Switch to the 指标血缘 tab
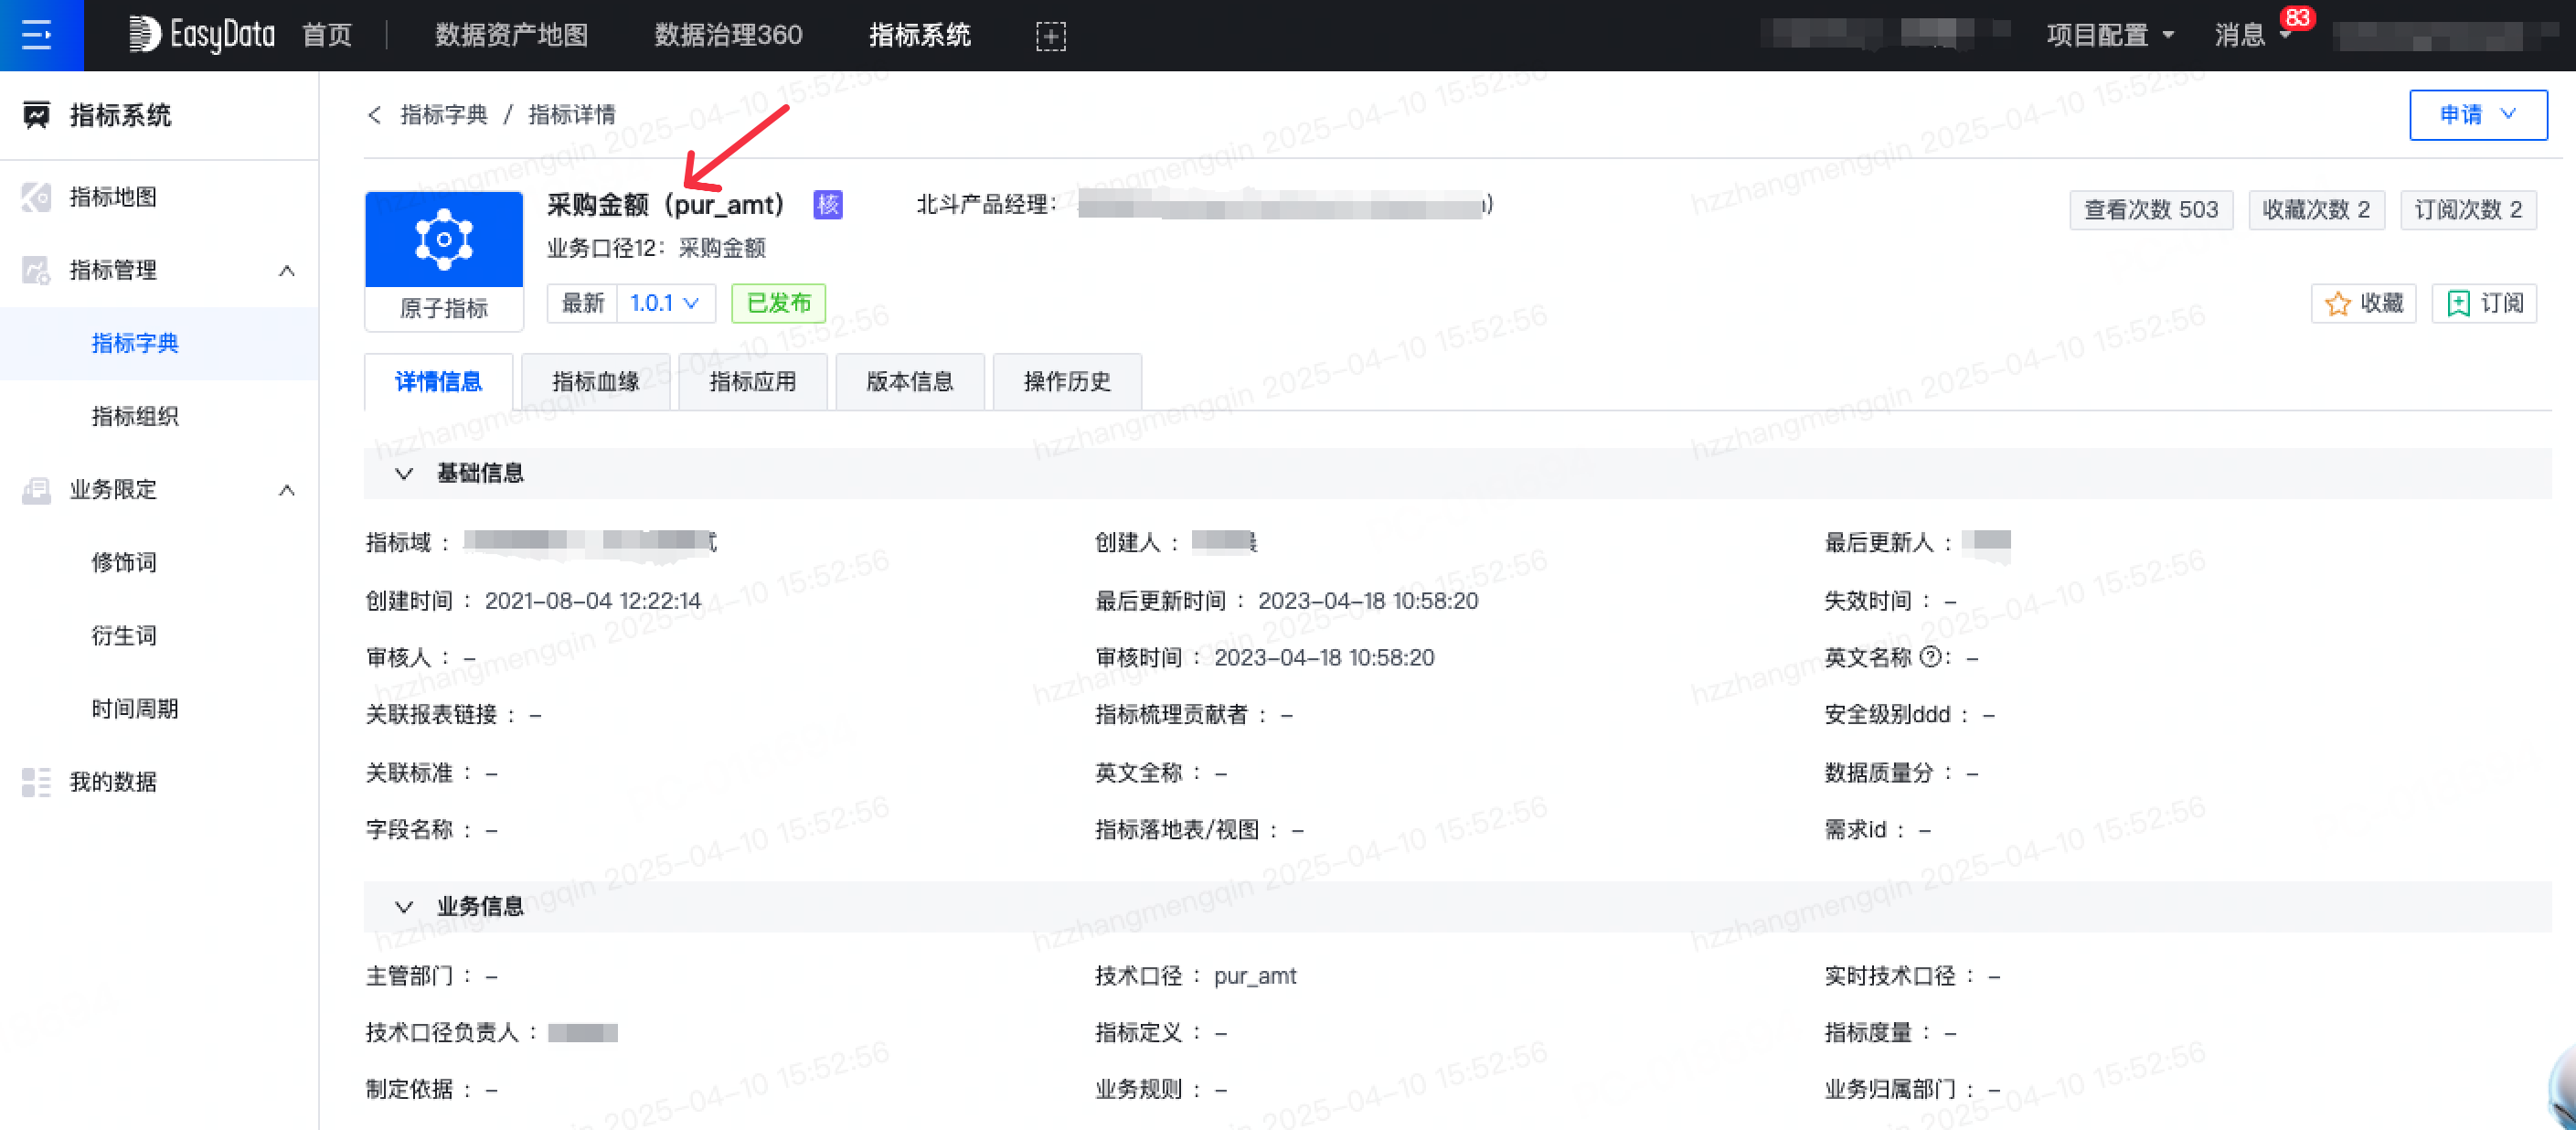The width and height of the screenshot is (2576, 1130). 595,382
